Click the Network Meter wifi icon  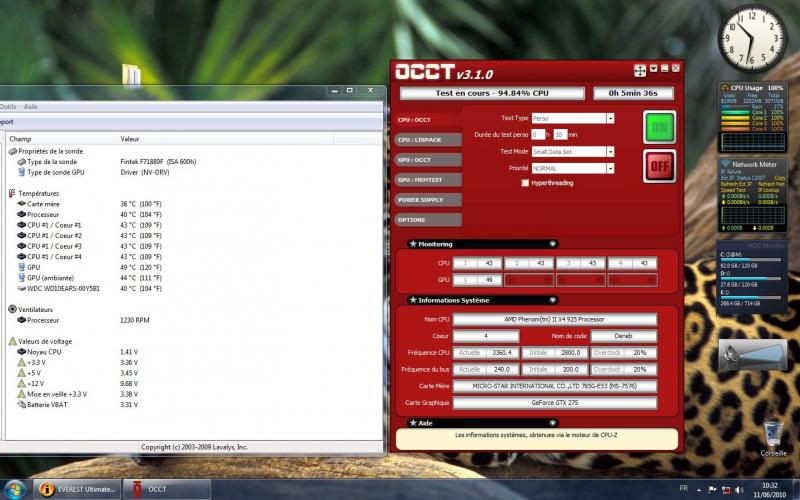(x=725, y=164)
